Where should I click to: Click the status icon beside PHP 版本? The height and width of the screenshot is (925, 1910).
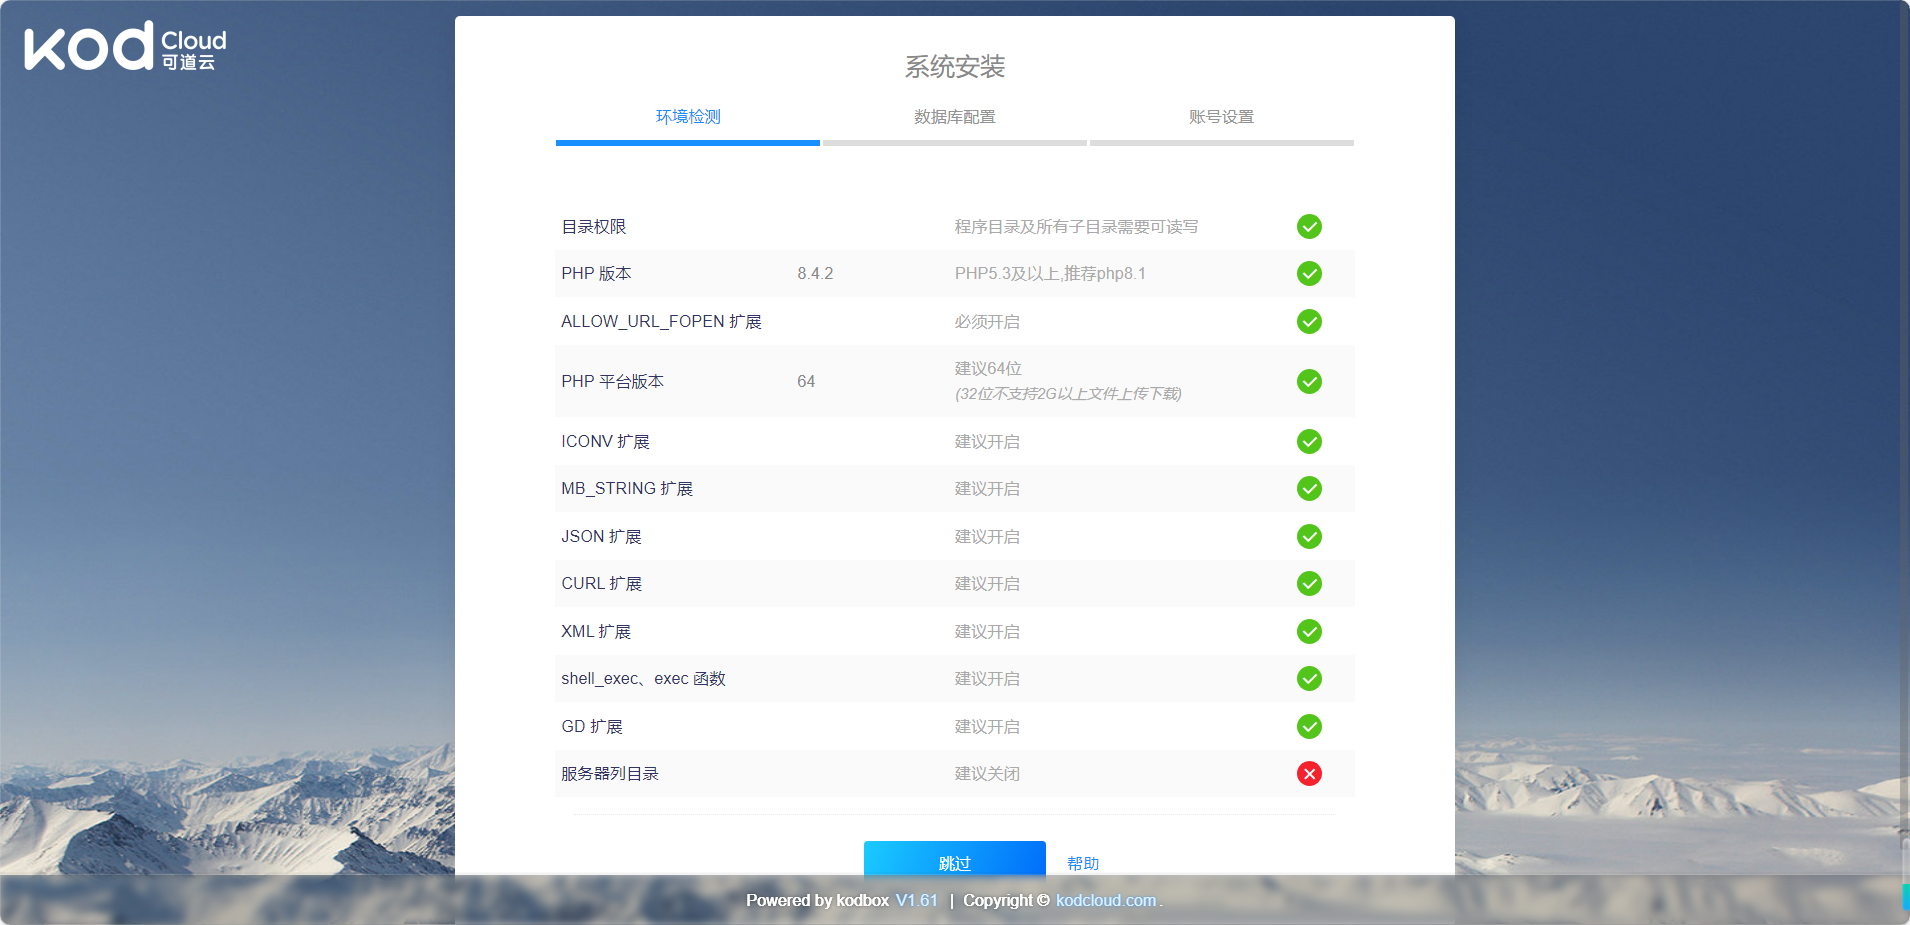(1309, 273)
